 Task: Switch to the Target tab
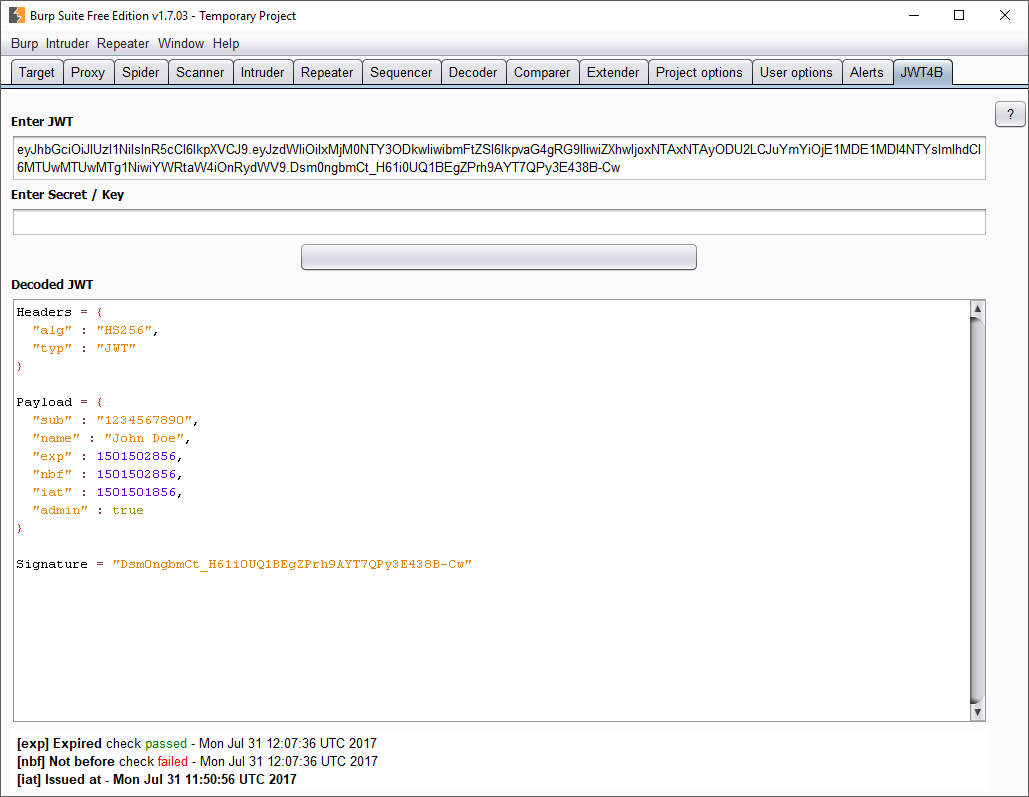(x=37, y=72)
